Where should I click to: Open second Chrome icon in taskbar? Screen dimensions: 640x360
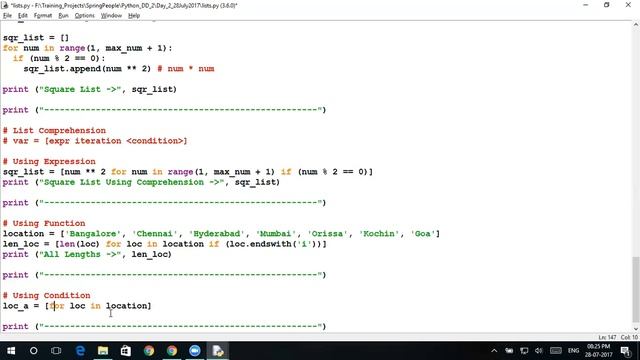coord(172,351)
